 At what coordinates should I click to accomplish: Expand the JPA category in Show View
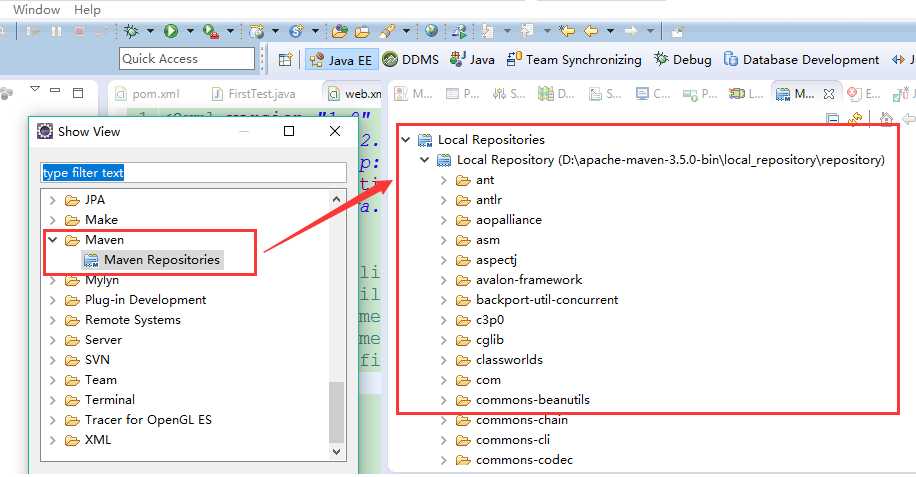(53, 201)
